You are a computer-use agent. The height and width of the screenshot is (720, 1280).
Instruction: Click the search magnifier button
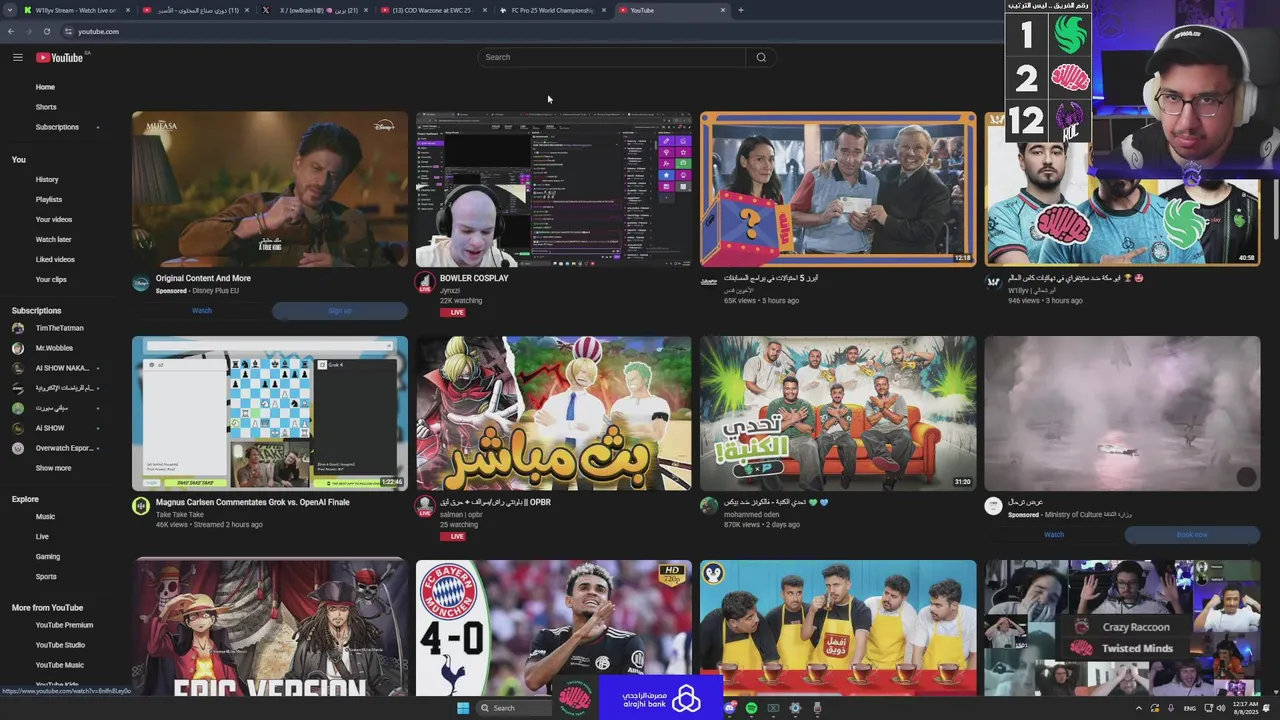[761, 57]
